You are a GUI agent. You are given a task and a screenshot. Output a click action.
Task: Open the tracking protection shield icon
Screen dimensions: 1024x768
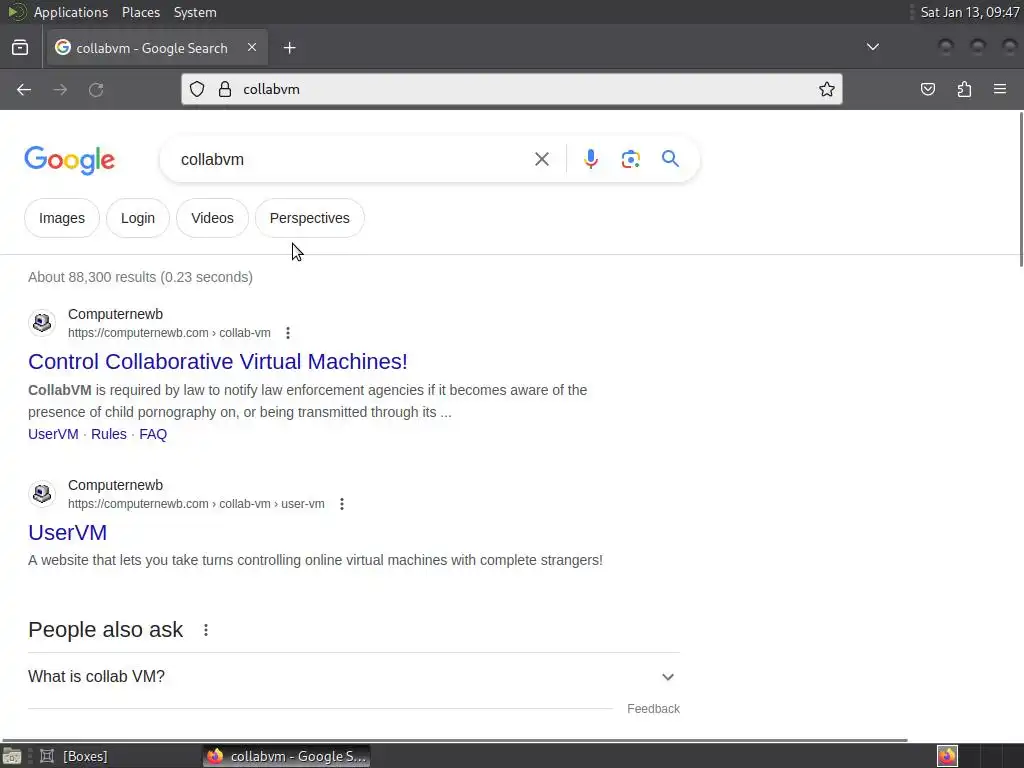[197, 89]
